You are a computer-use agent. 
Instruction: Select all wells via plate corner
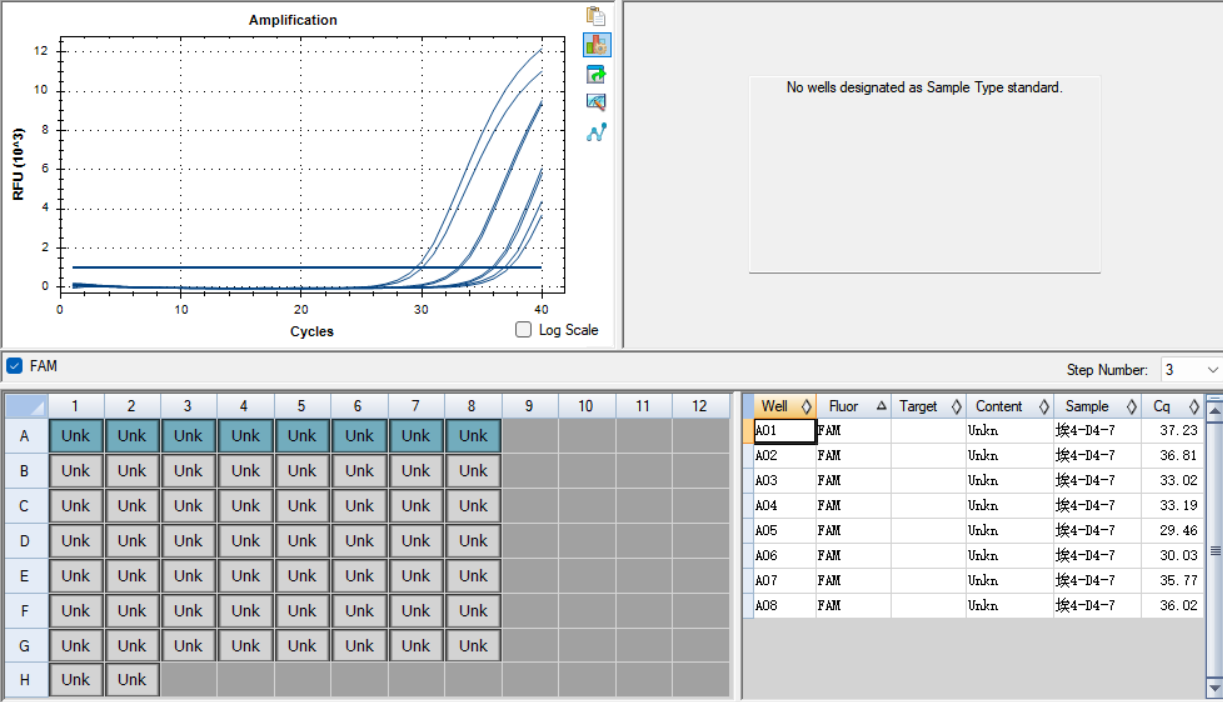[26, 406]
